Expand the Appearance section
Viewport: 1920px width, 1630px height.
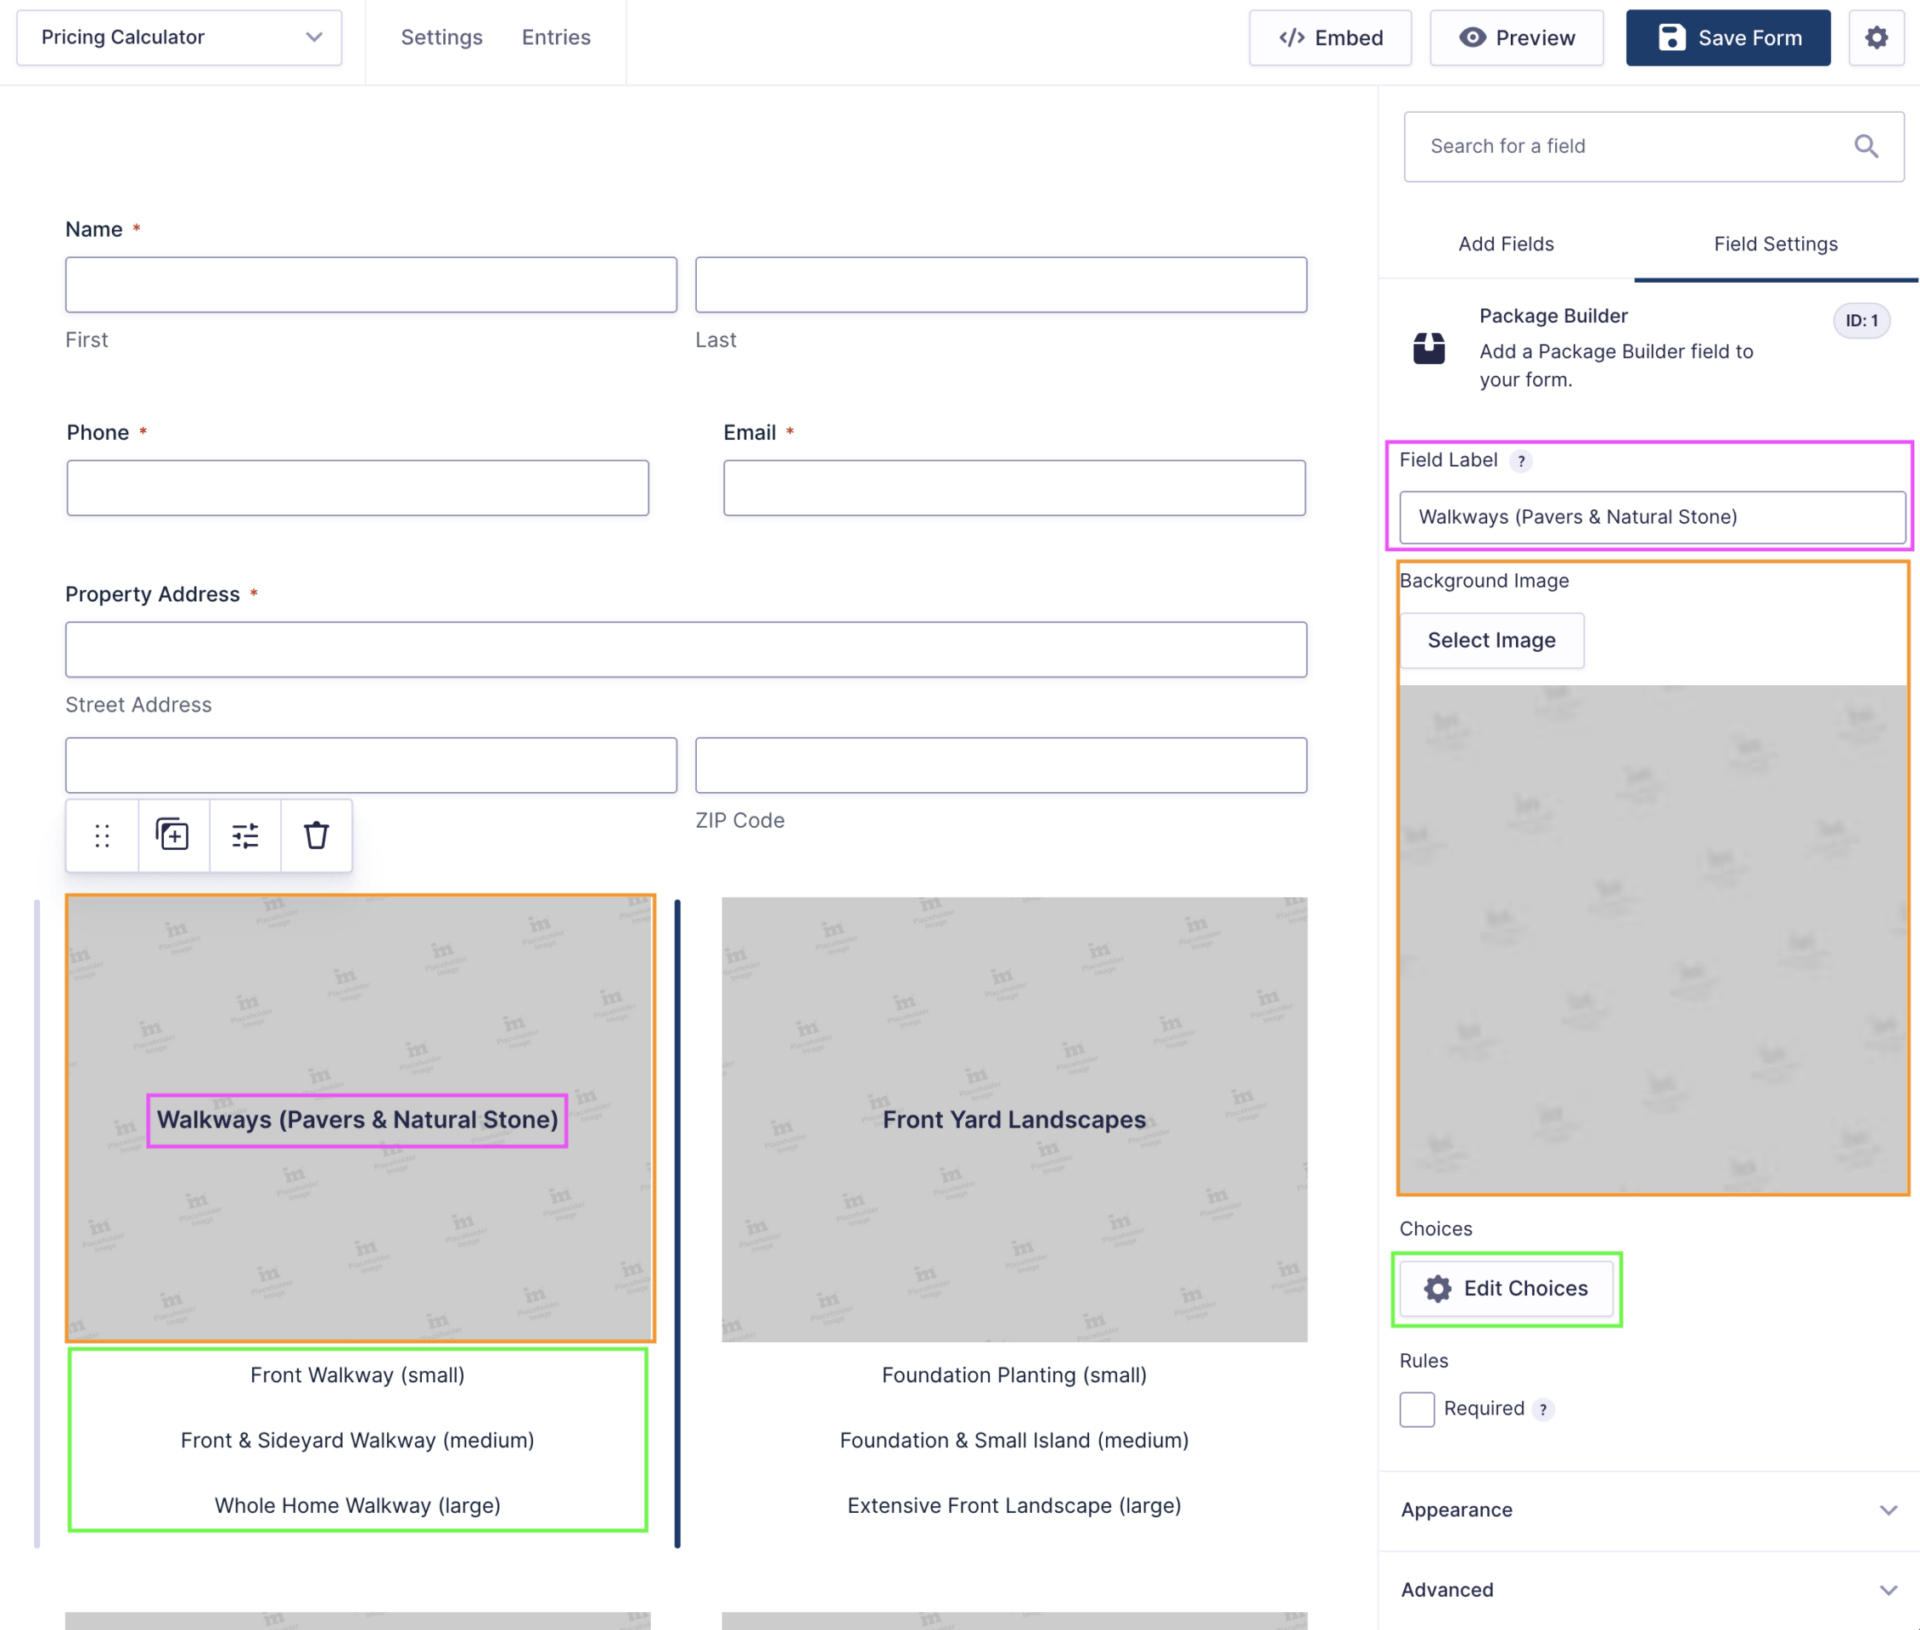click(1649, 1510)
